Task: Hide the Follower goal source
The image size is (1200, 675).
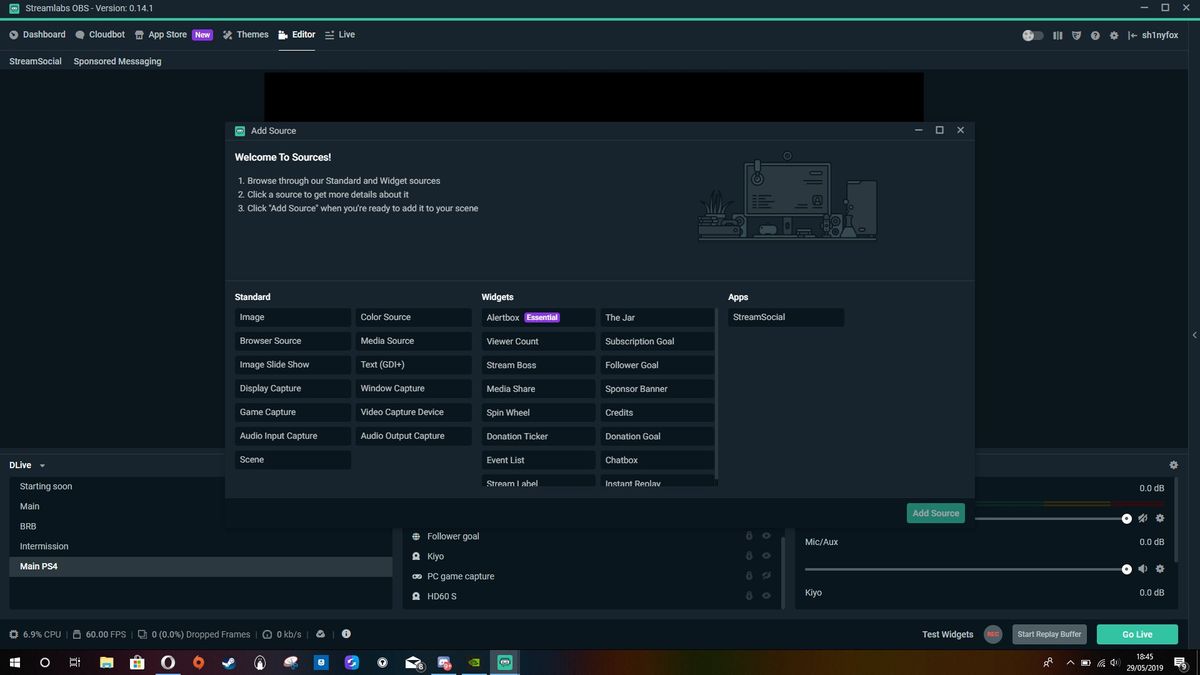Action: [766, 536]
